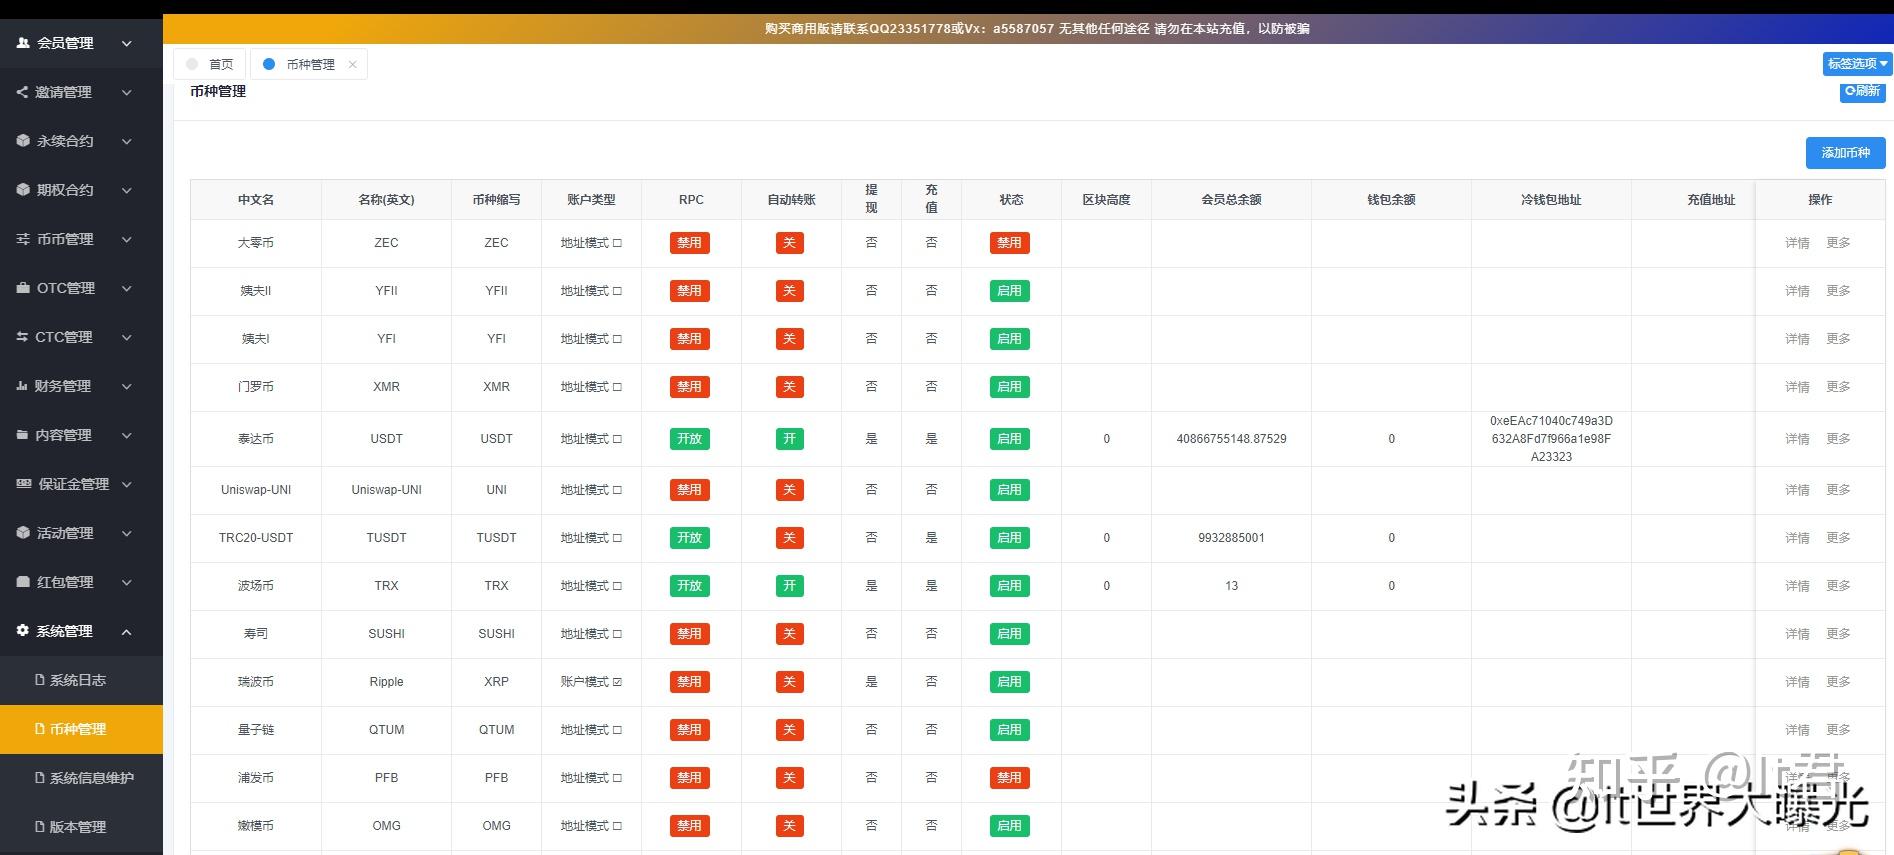Check the 地址模式 checkbox for QTUM

tap(617, 730)
